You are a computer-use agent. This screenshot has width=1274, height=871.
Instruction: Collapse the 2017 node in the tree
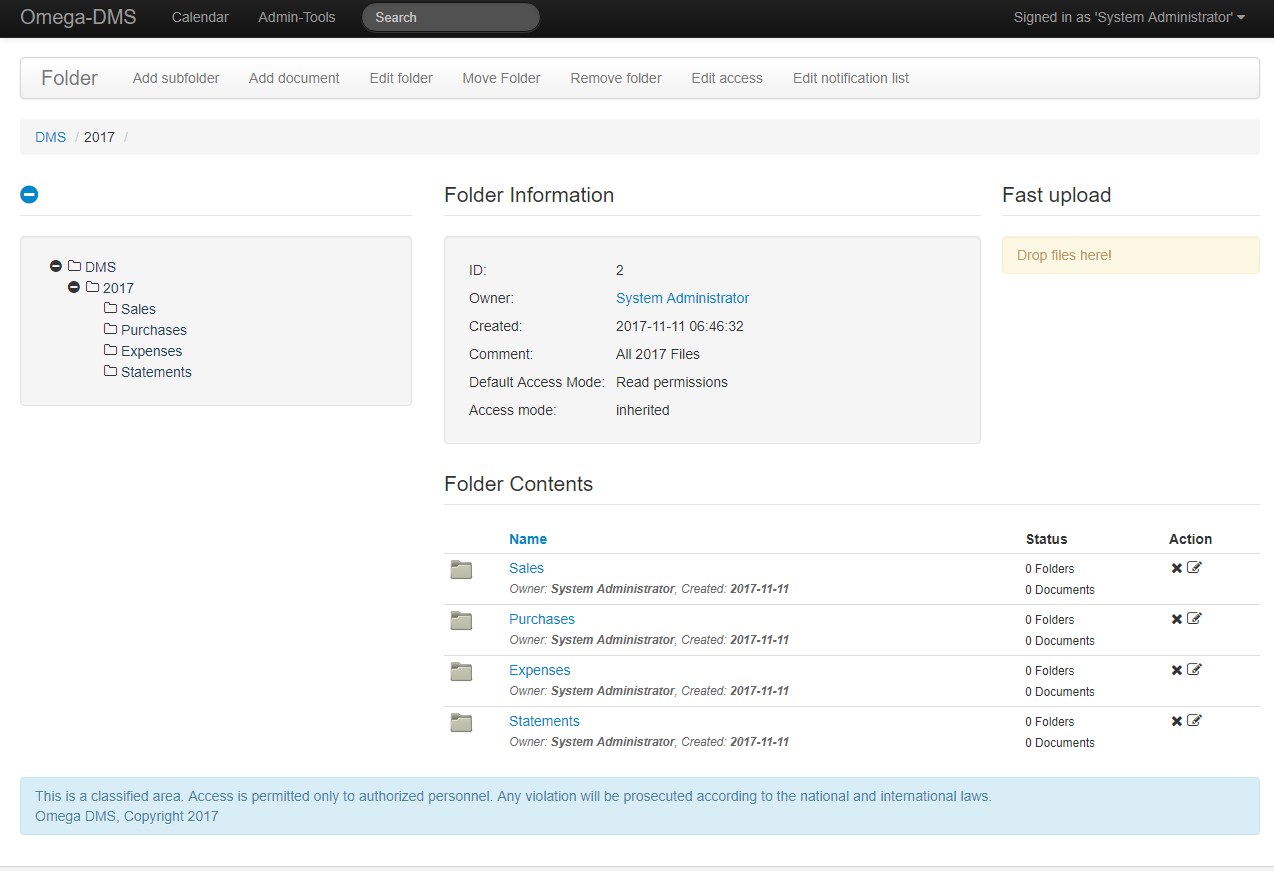74,287
